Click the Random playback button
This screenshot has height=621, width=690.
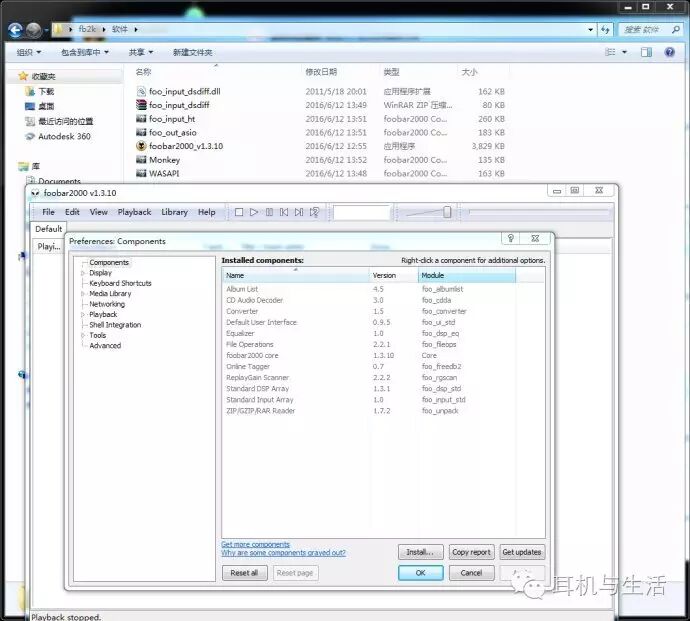[314, 212]
